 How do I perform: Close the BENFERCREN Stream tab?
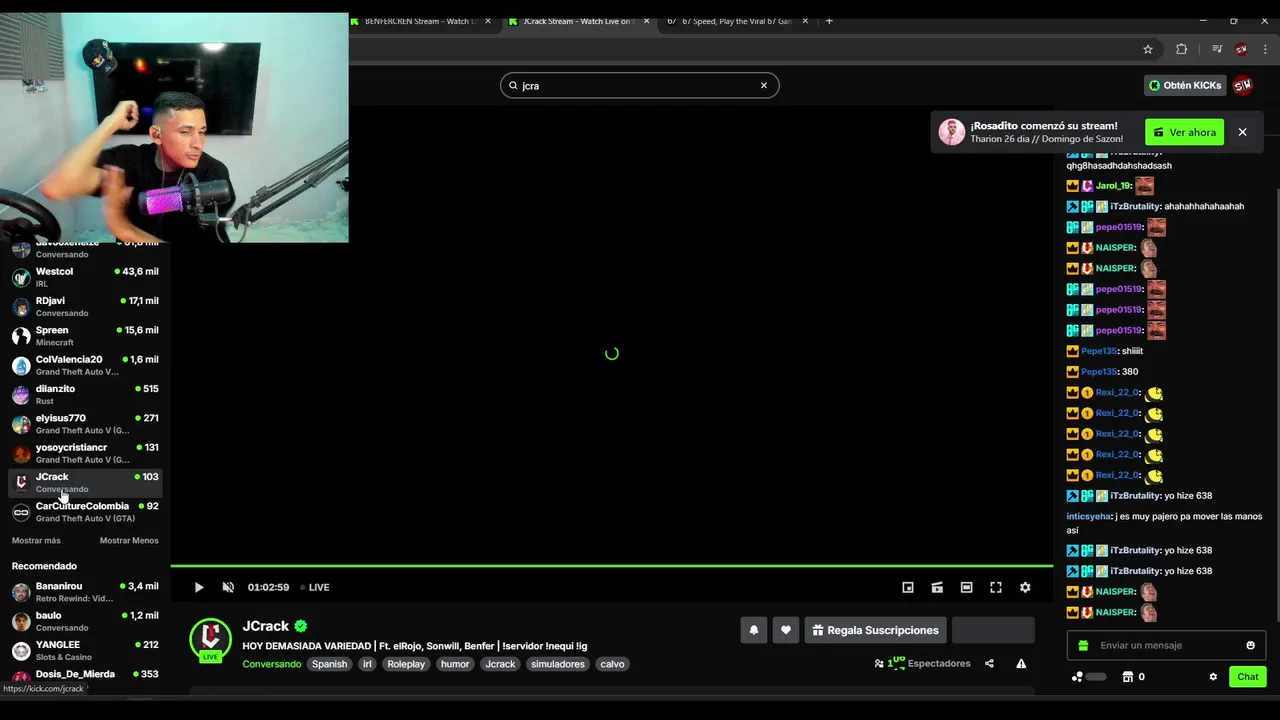coord(488,21)
